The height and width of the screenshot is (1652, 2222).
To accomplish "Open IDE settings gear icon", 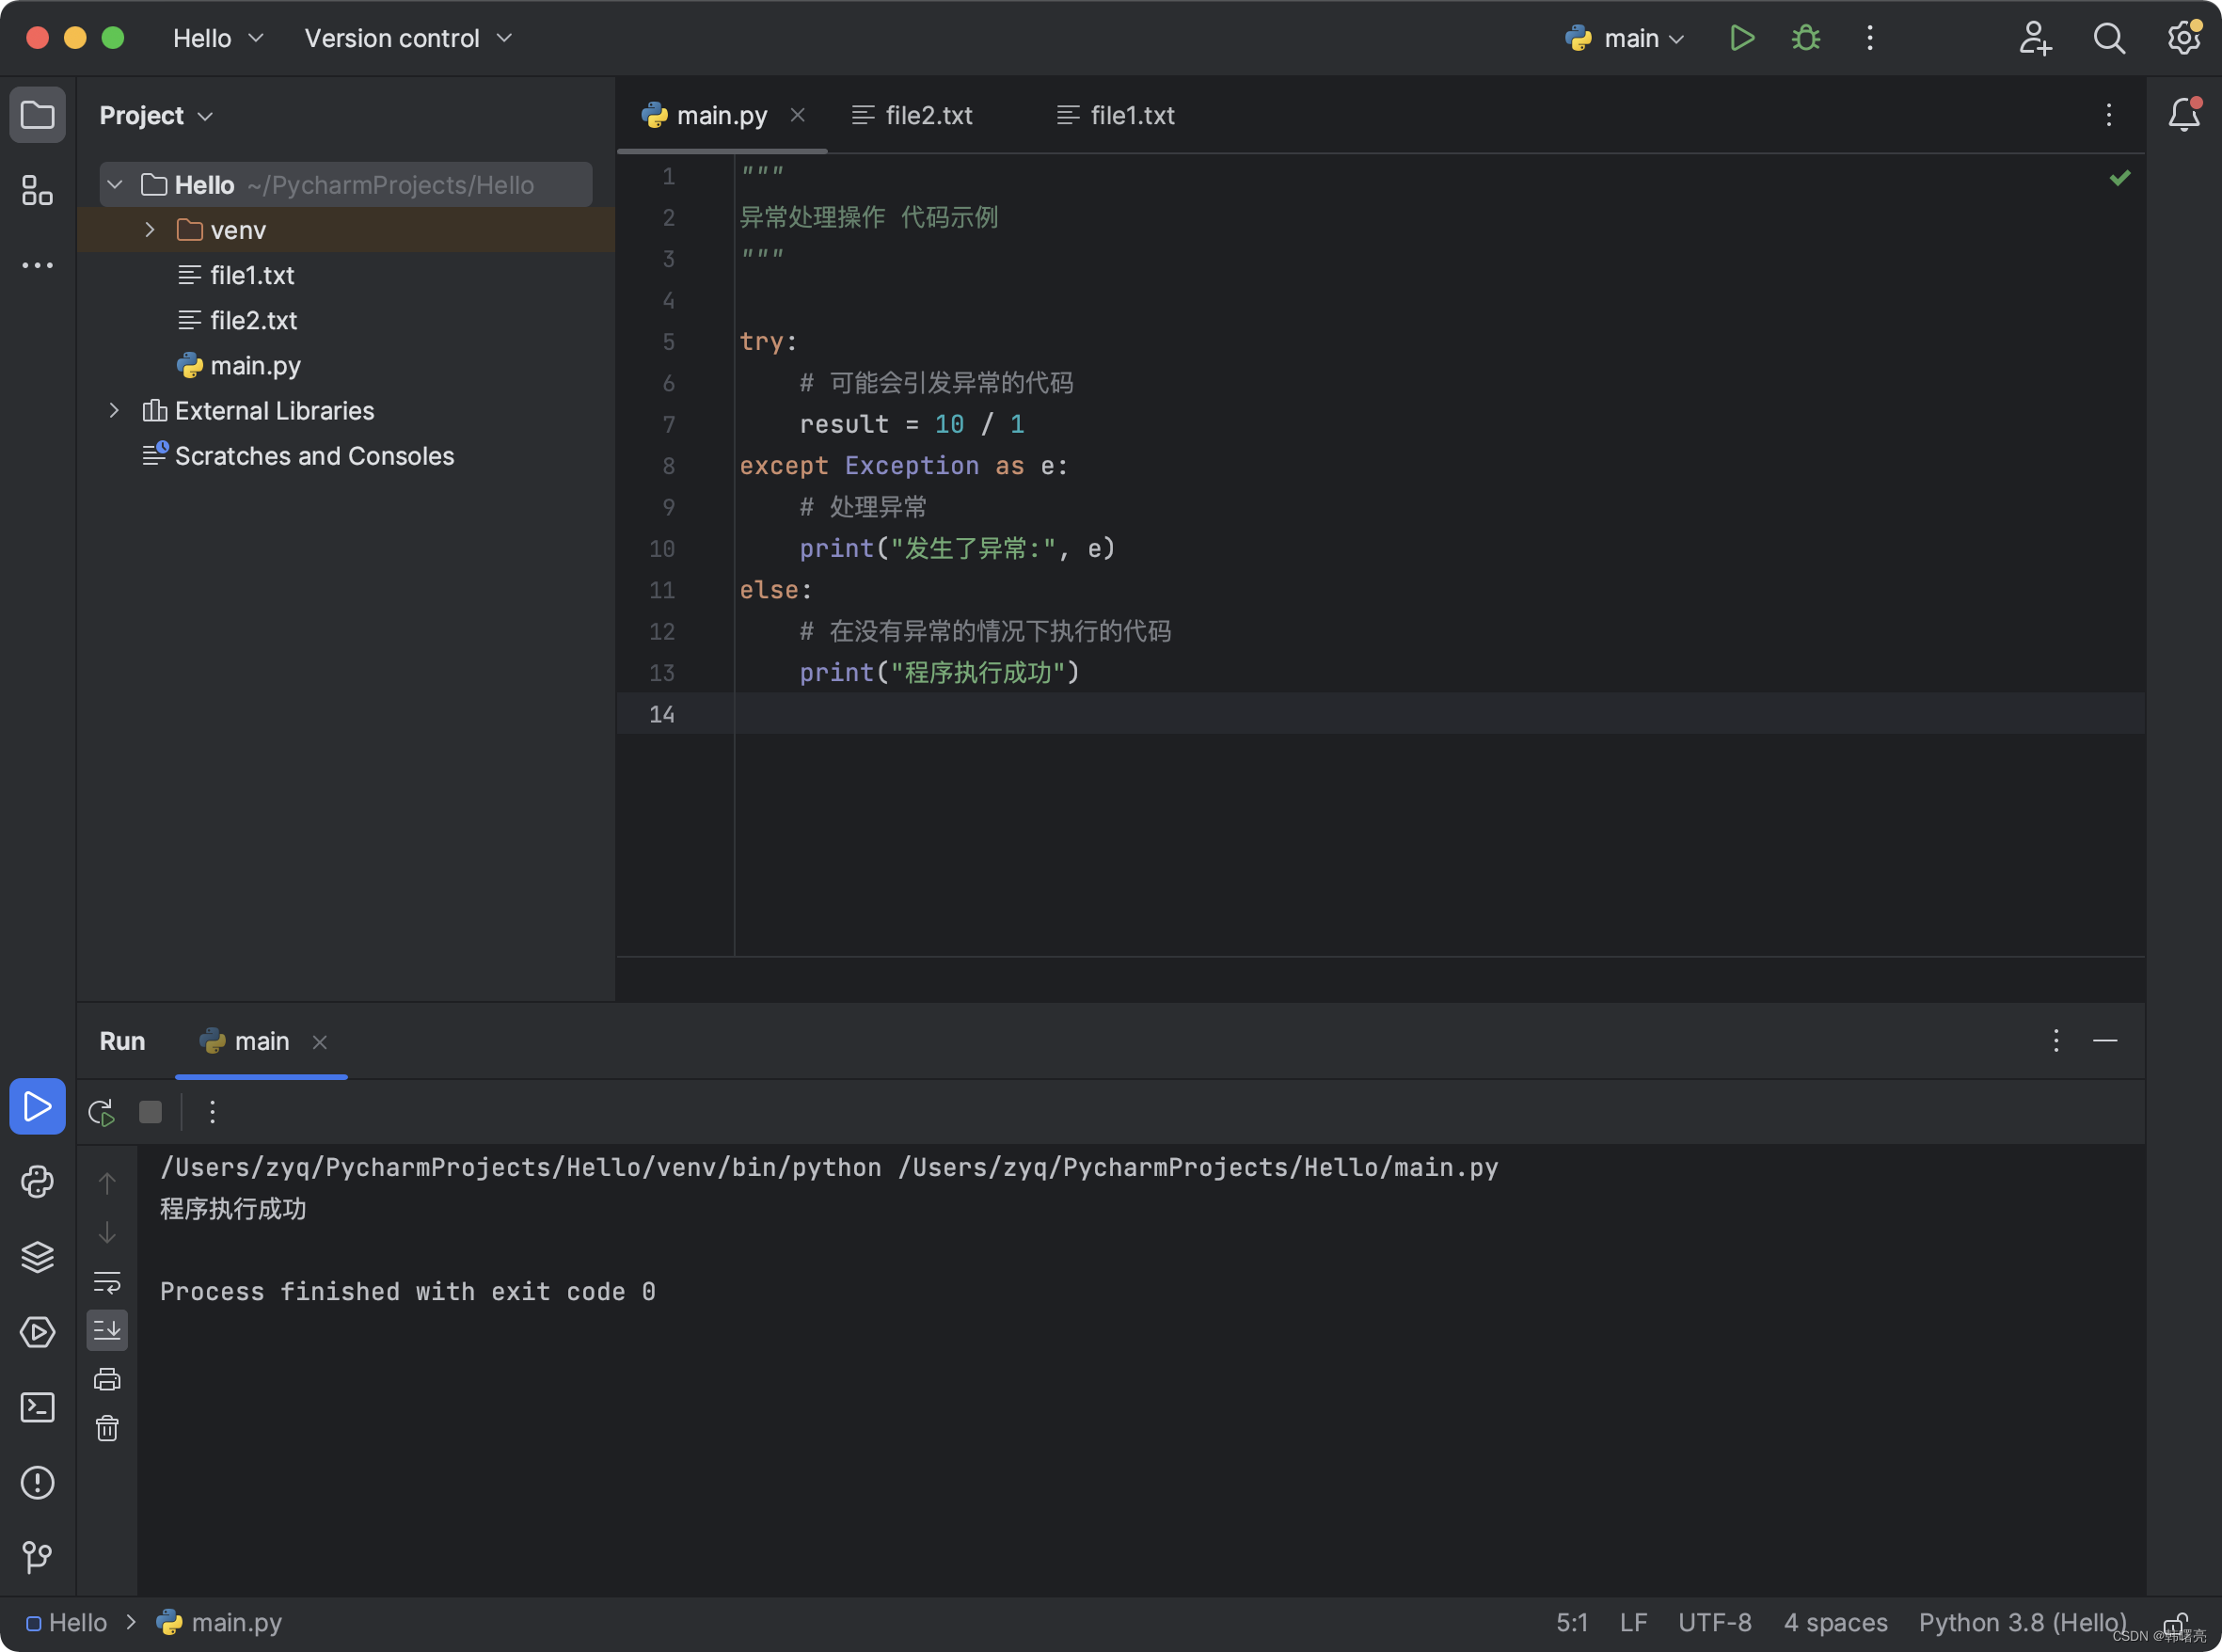I will coord(2183,38).
